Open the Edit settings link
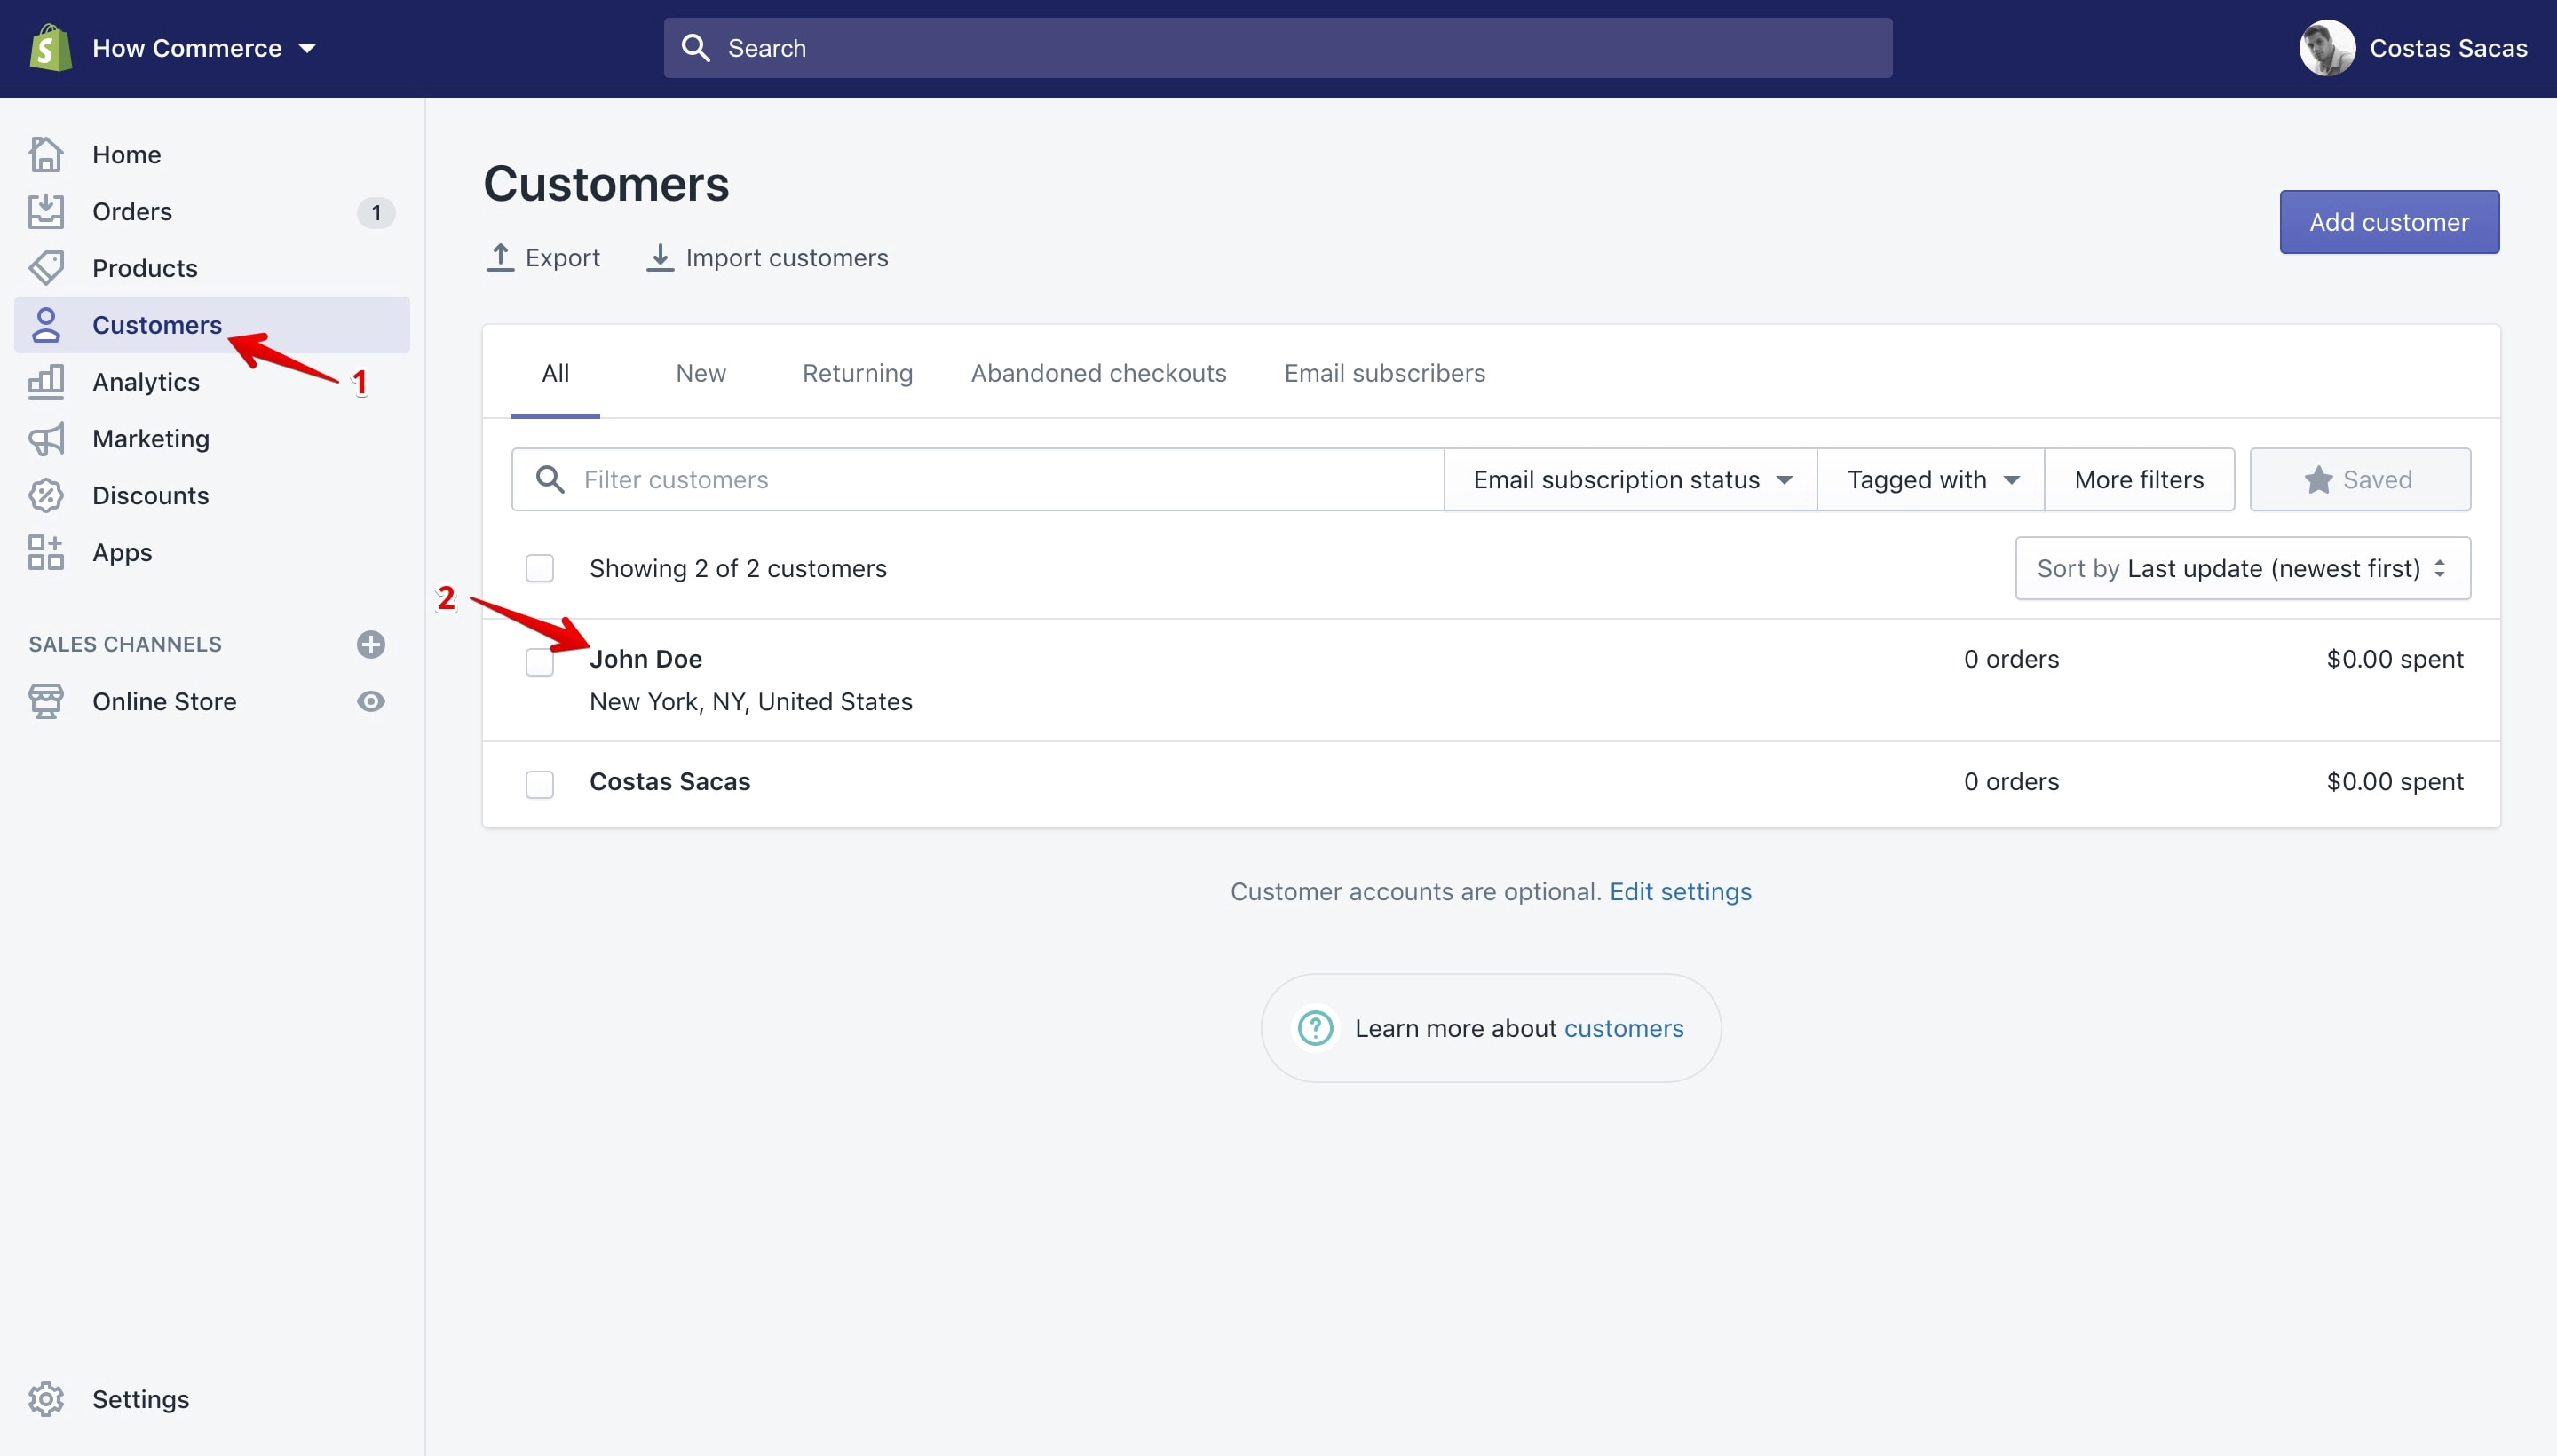This screenshot has width=2557, height=1456. [1680, 891]
